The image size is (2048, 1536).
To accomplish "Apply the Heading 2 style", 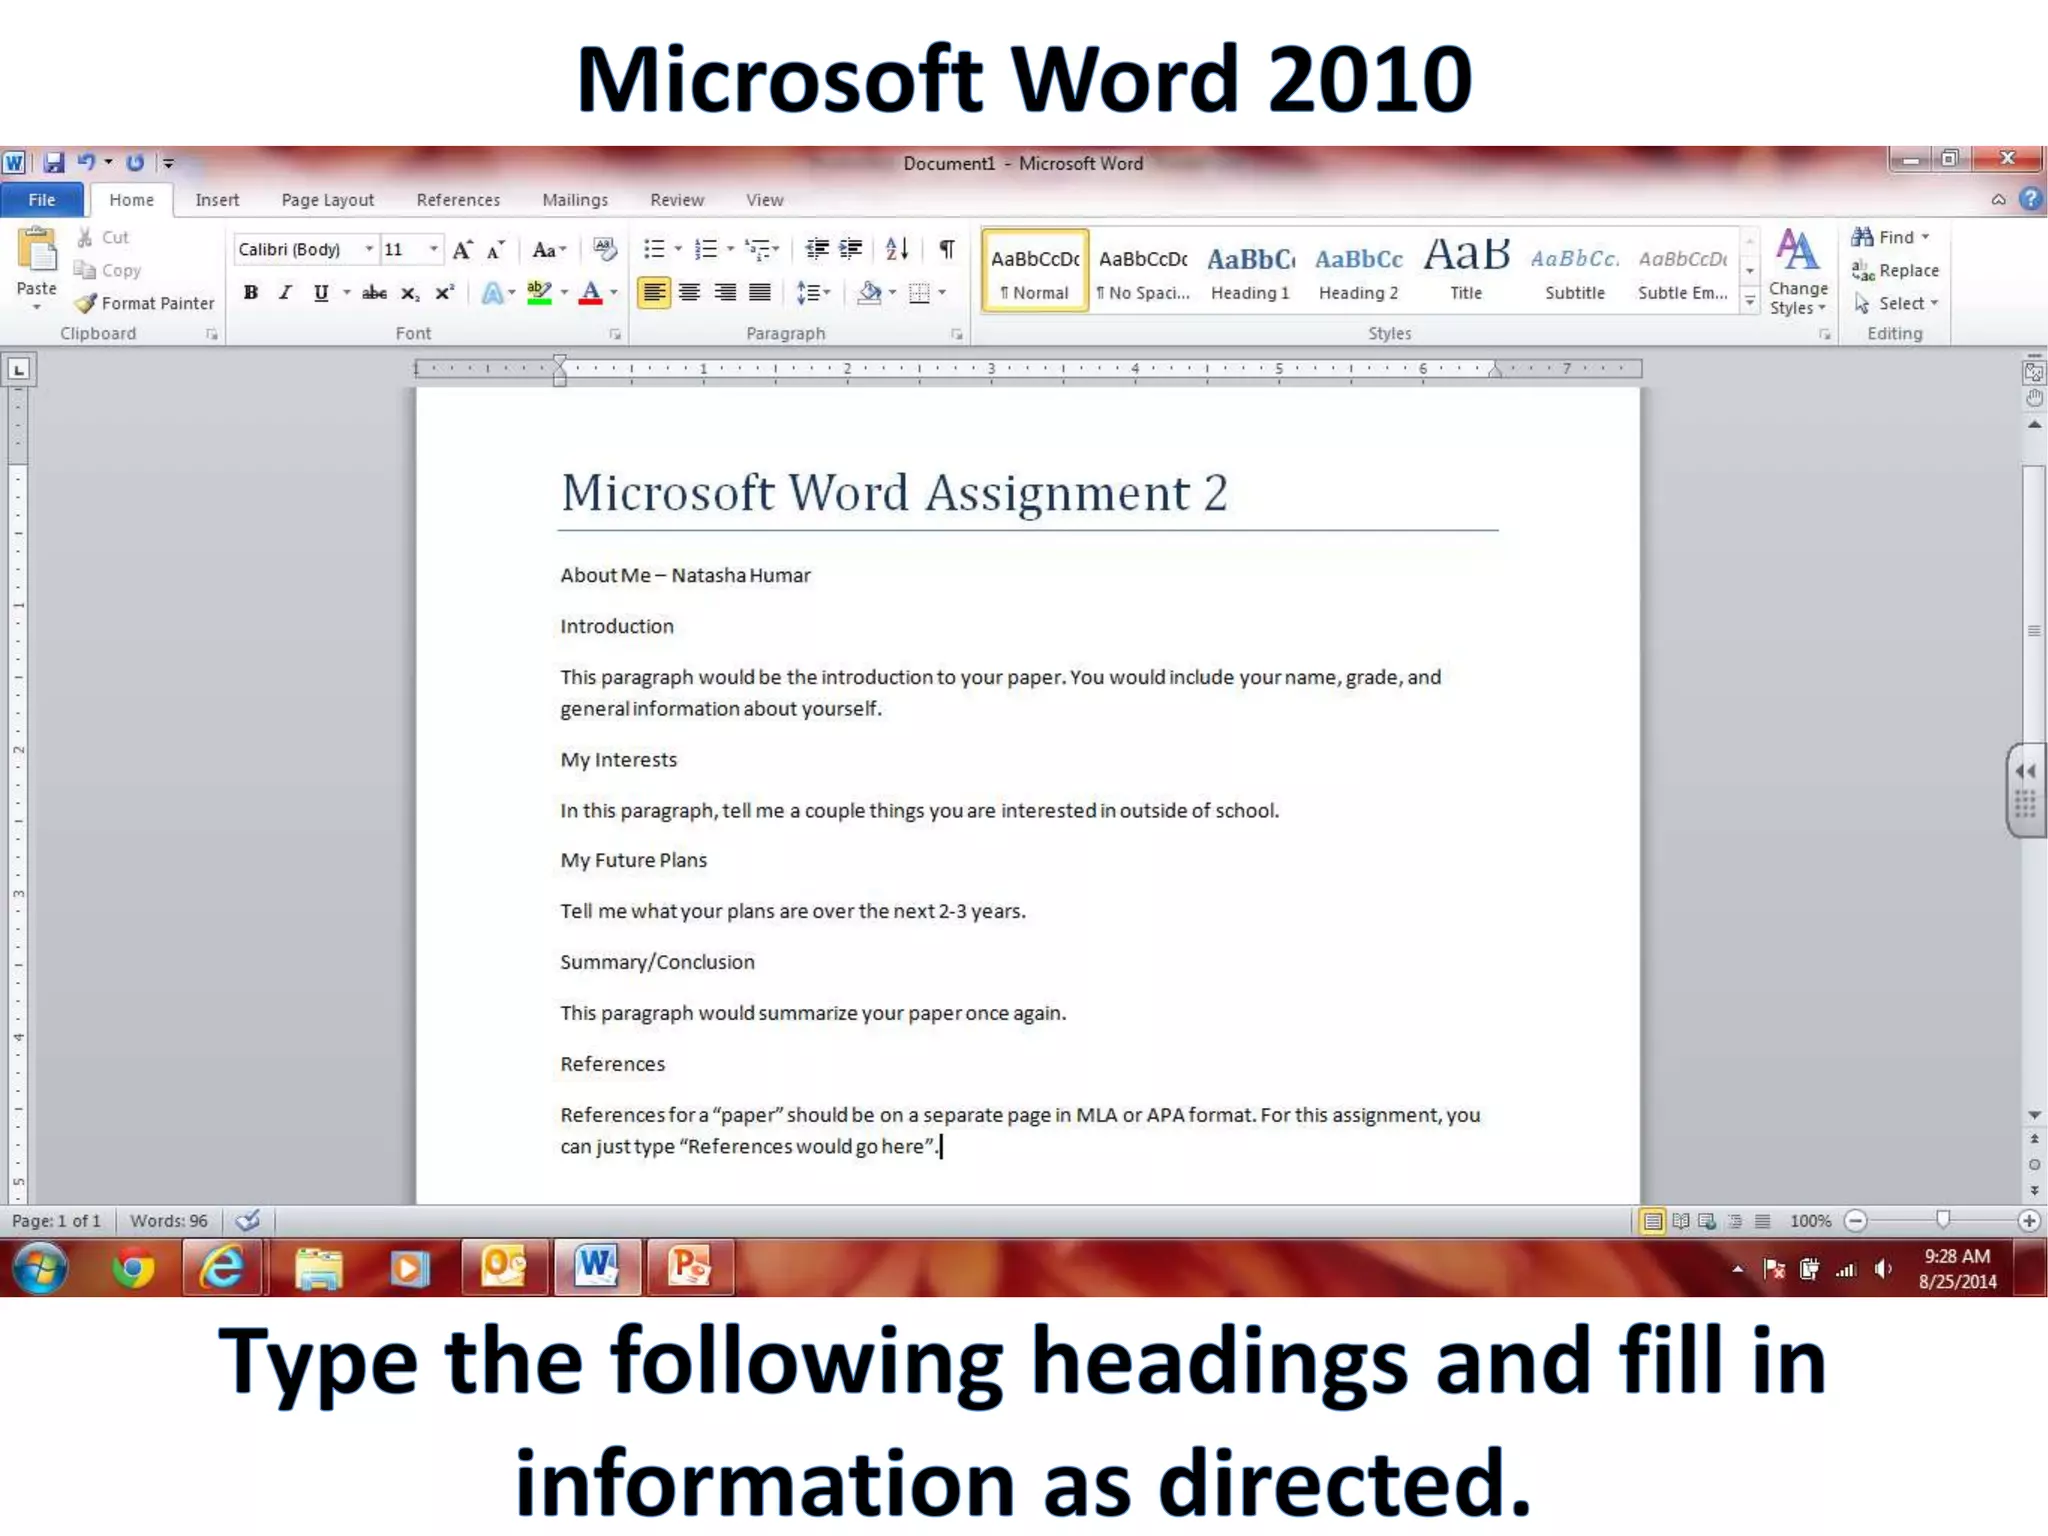I will [x=1358, y=271].
